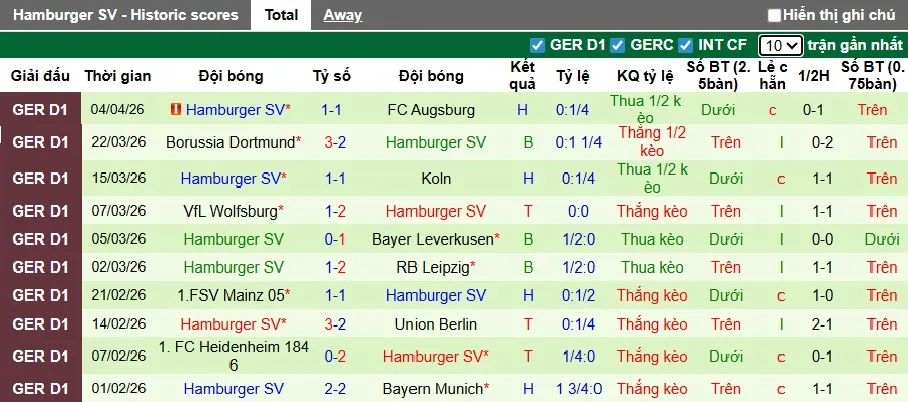Open the recent matches count dropdown
Image resolution: width=908 pixels, height=402 pixels.
[x=780, y=45]
